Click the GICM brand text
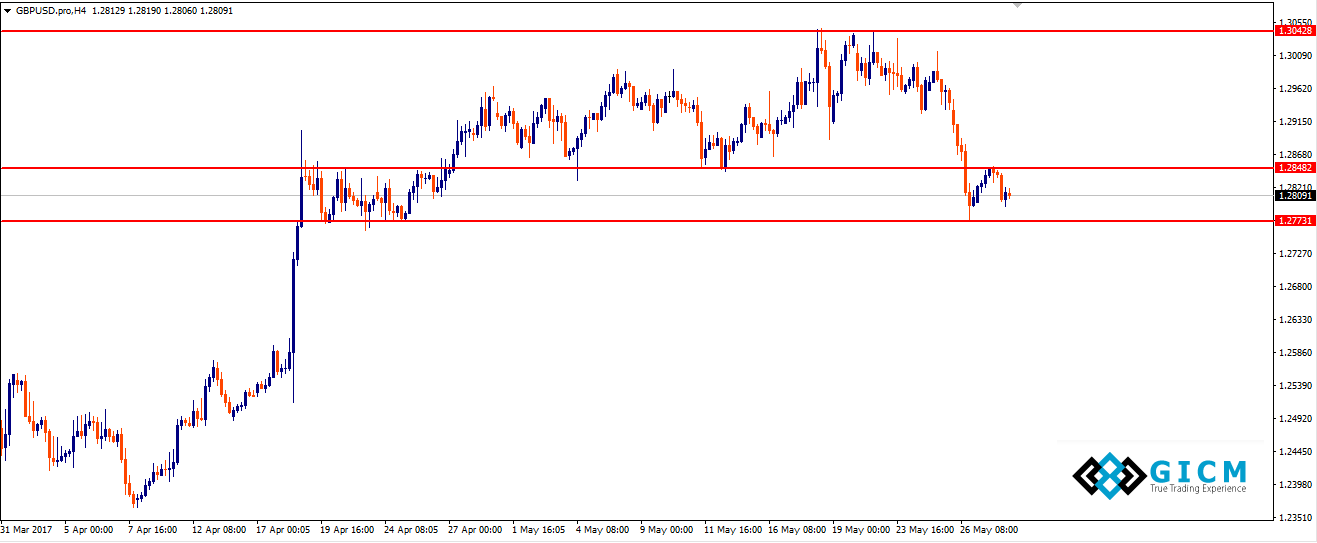1317x543 pixels. point(1198,470)
